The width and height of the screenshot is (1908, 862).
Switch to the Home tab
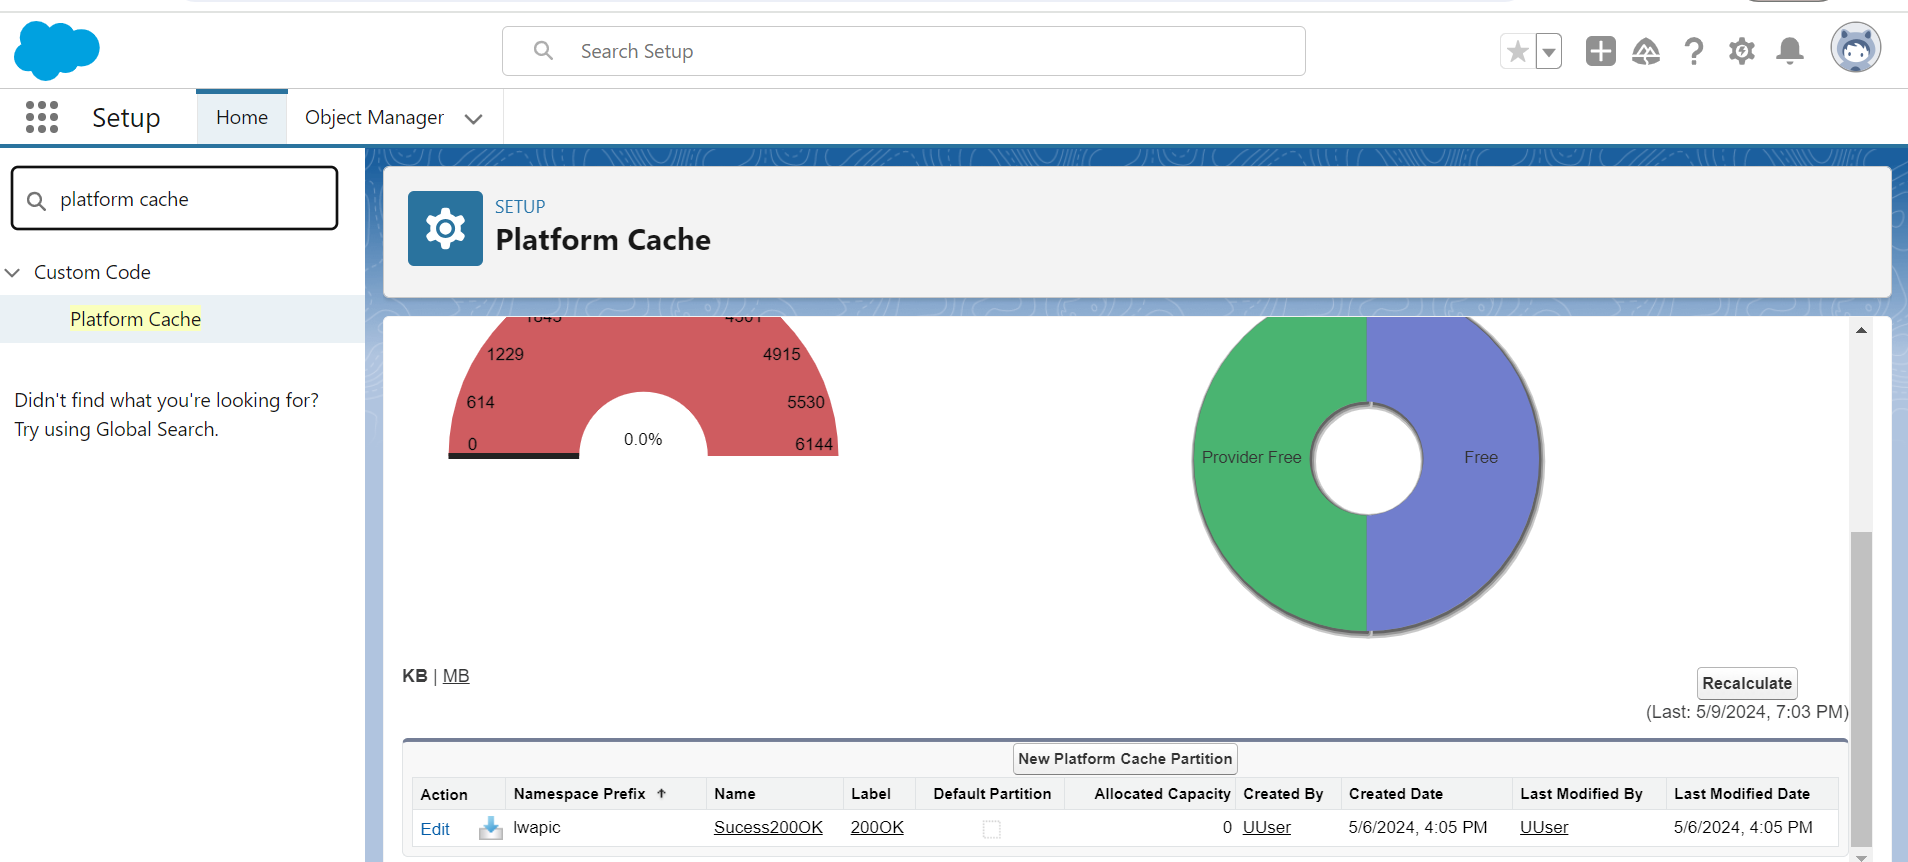242,117
